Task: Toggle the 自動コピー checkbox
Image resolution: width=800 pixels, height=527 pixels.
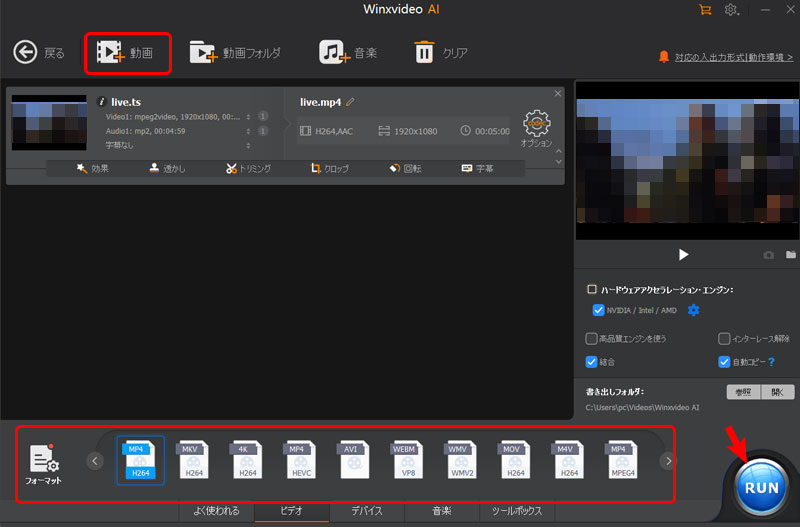Action: (x=723, y=362)
